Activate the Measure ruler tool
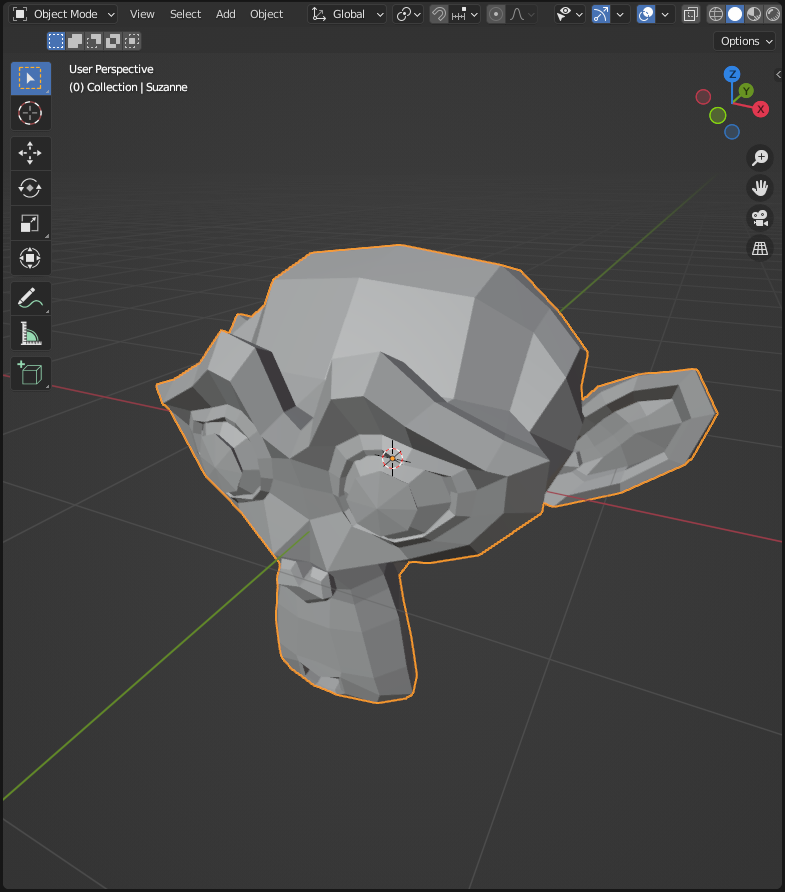Image resolution: width=785 pixels, height=892 pixels. tap(31, 333)
